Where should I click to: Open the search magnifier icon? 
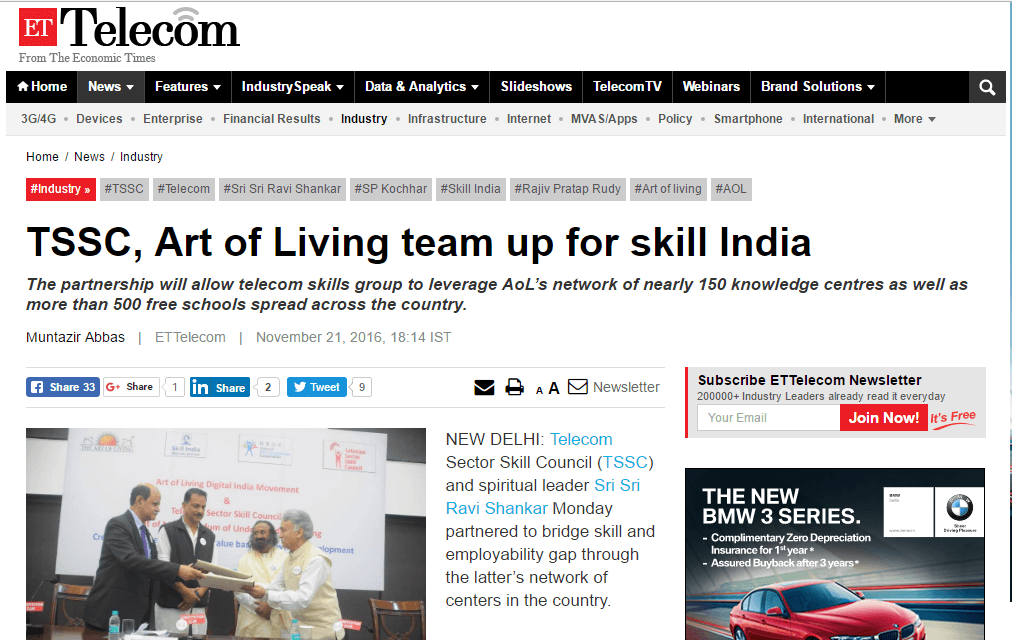[x=987, y=87]
